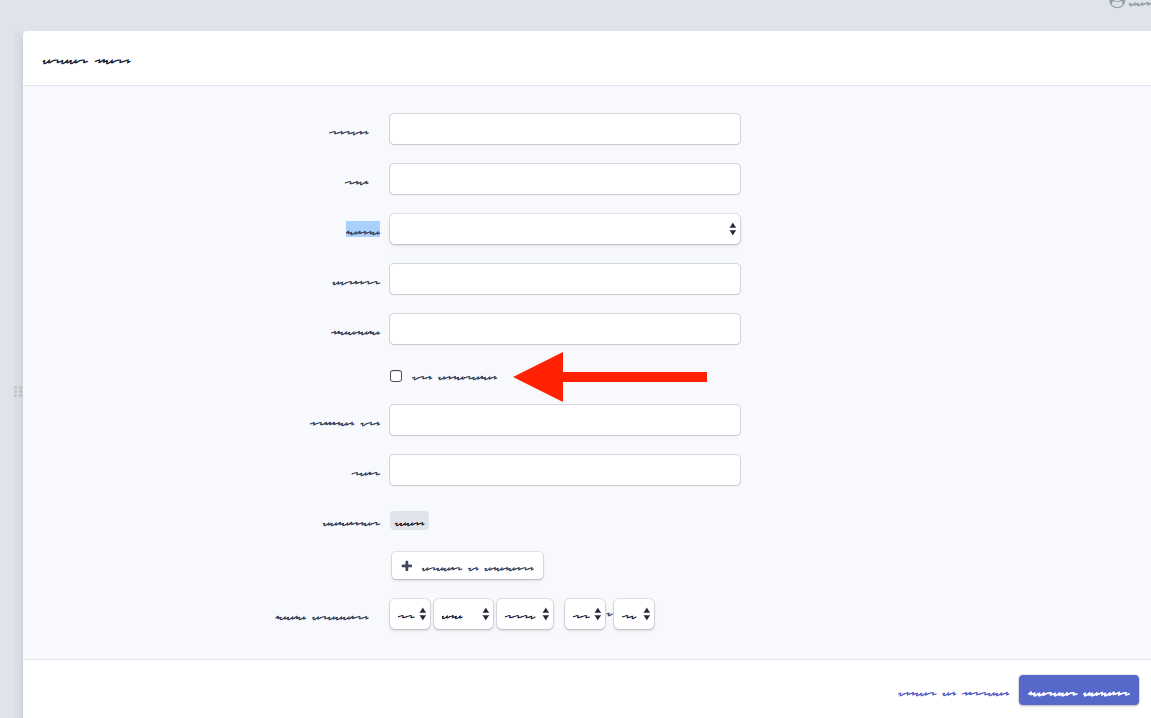Click the plus icon on the add button
The height and width of the screenshot is (718, 1151).
pyautogui.click(x=406, y=565)
